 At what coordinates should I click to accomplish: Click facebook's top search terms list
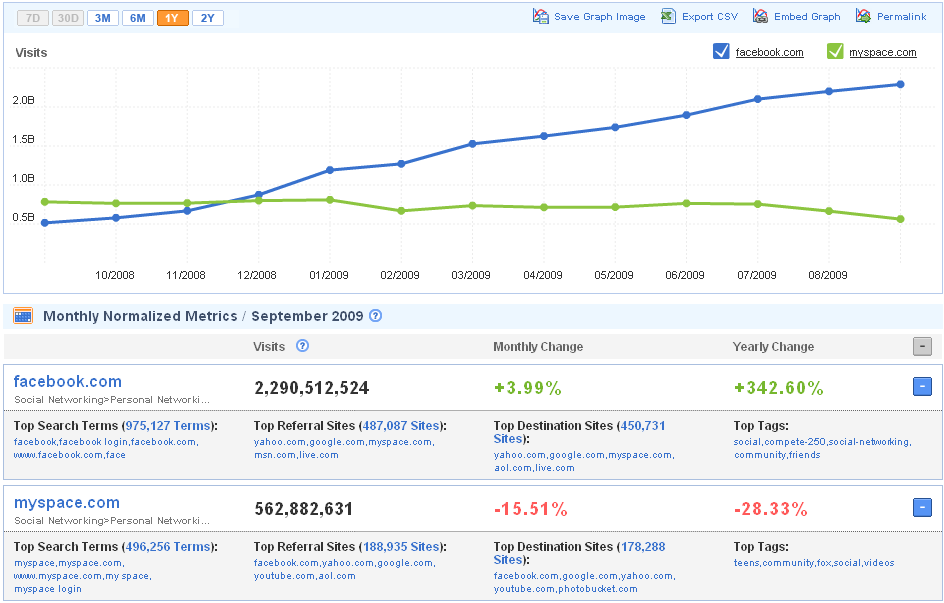(x=106, y=448)
